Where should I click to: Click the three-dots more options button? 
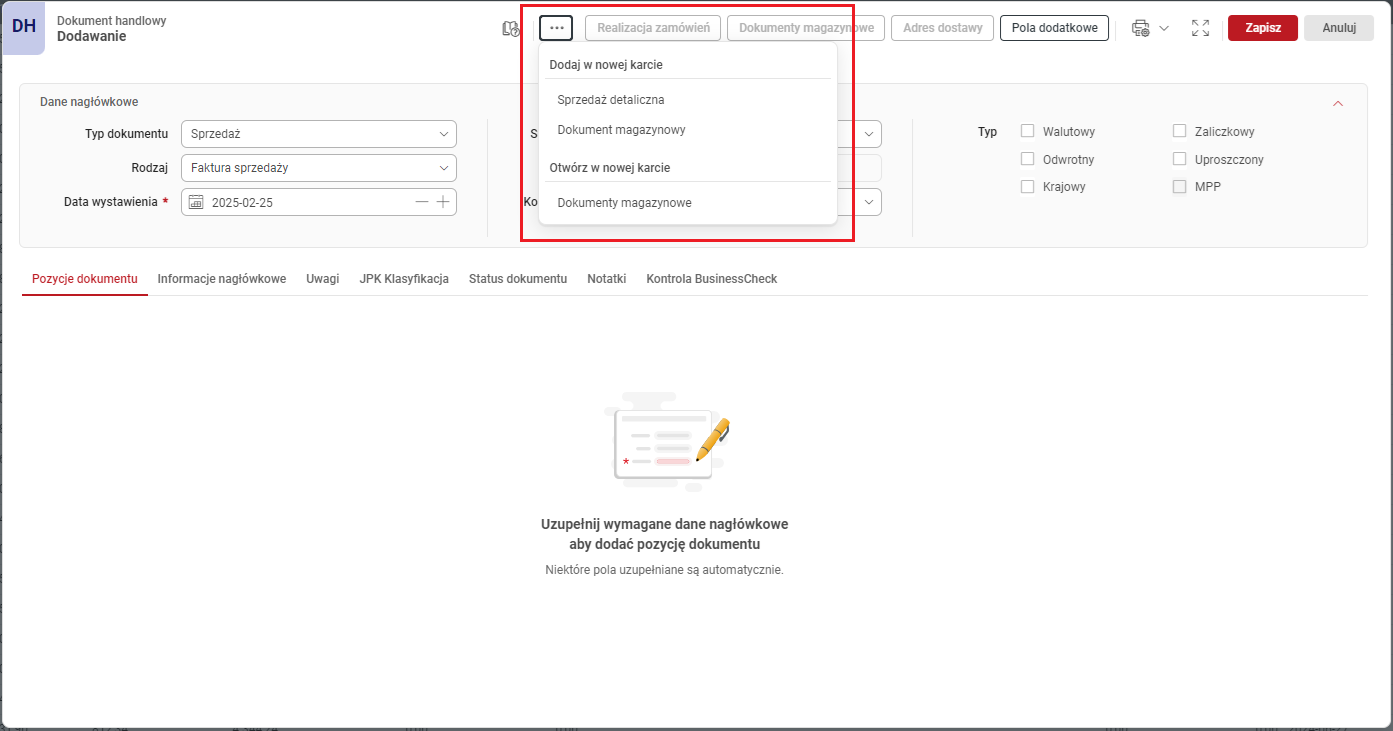click(x=556, y=28)
